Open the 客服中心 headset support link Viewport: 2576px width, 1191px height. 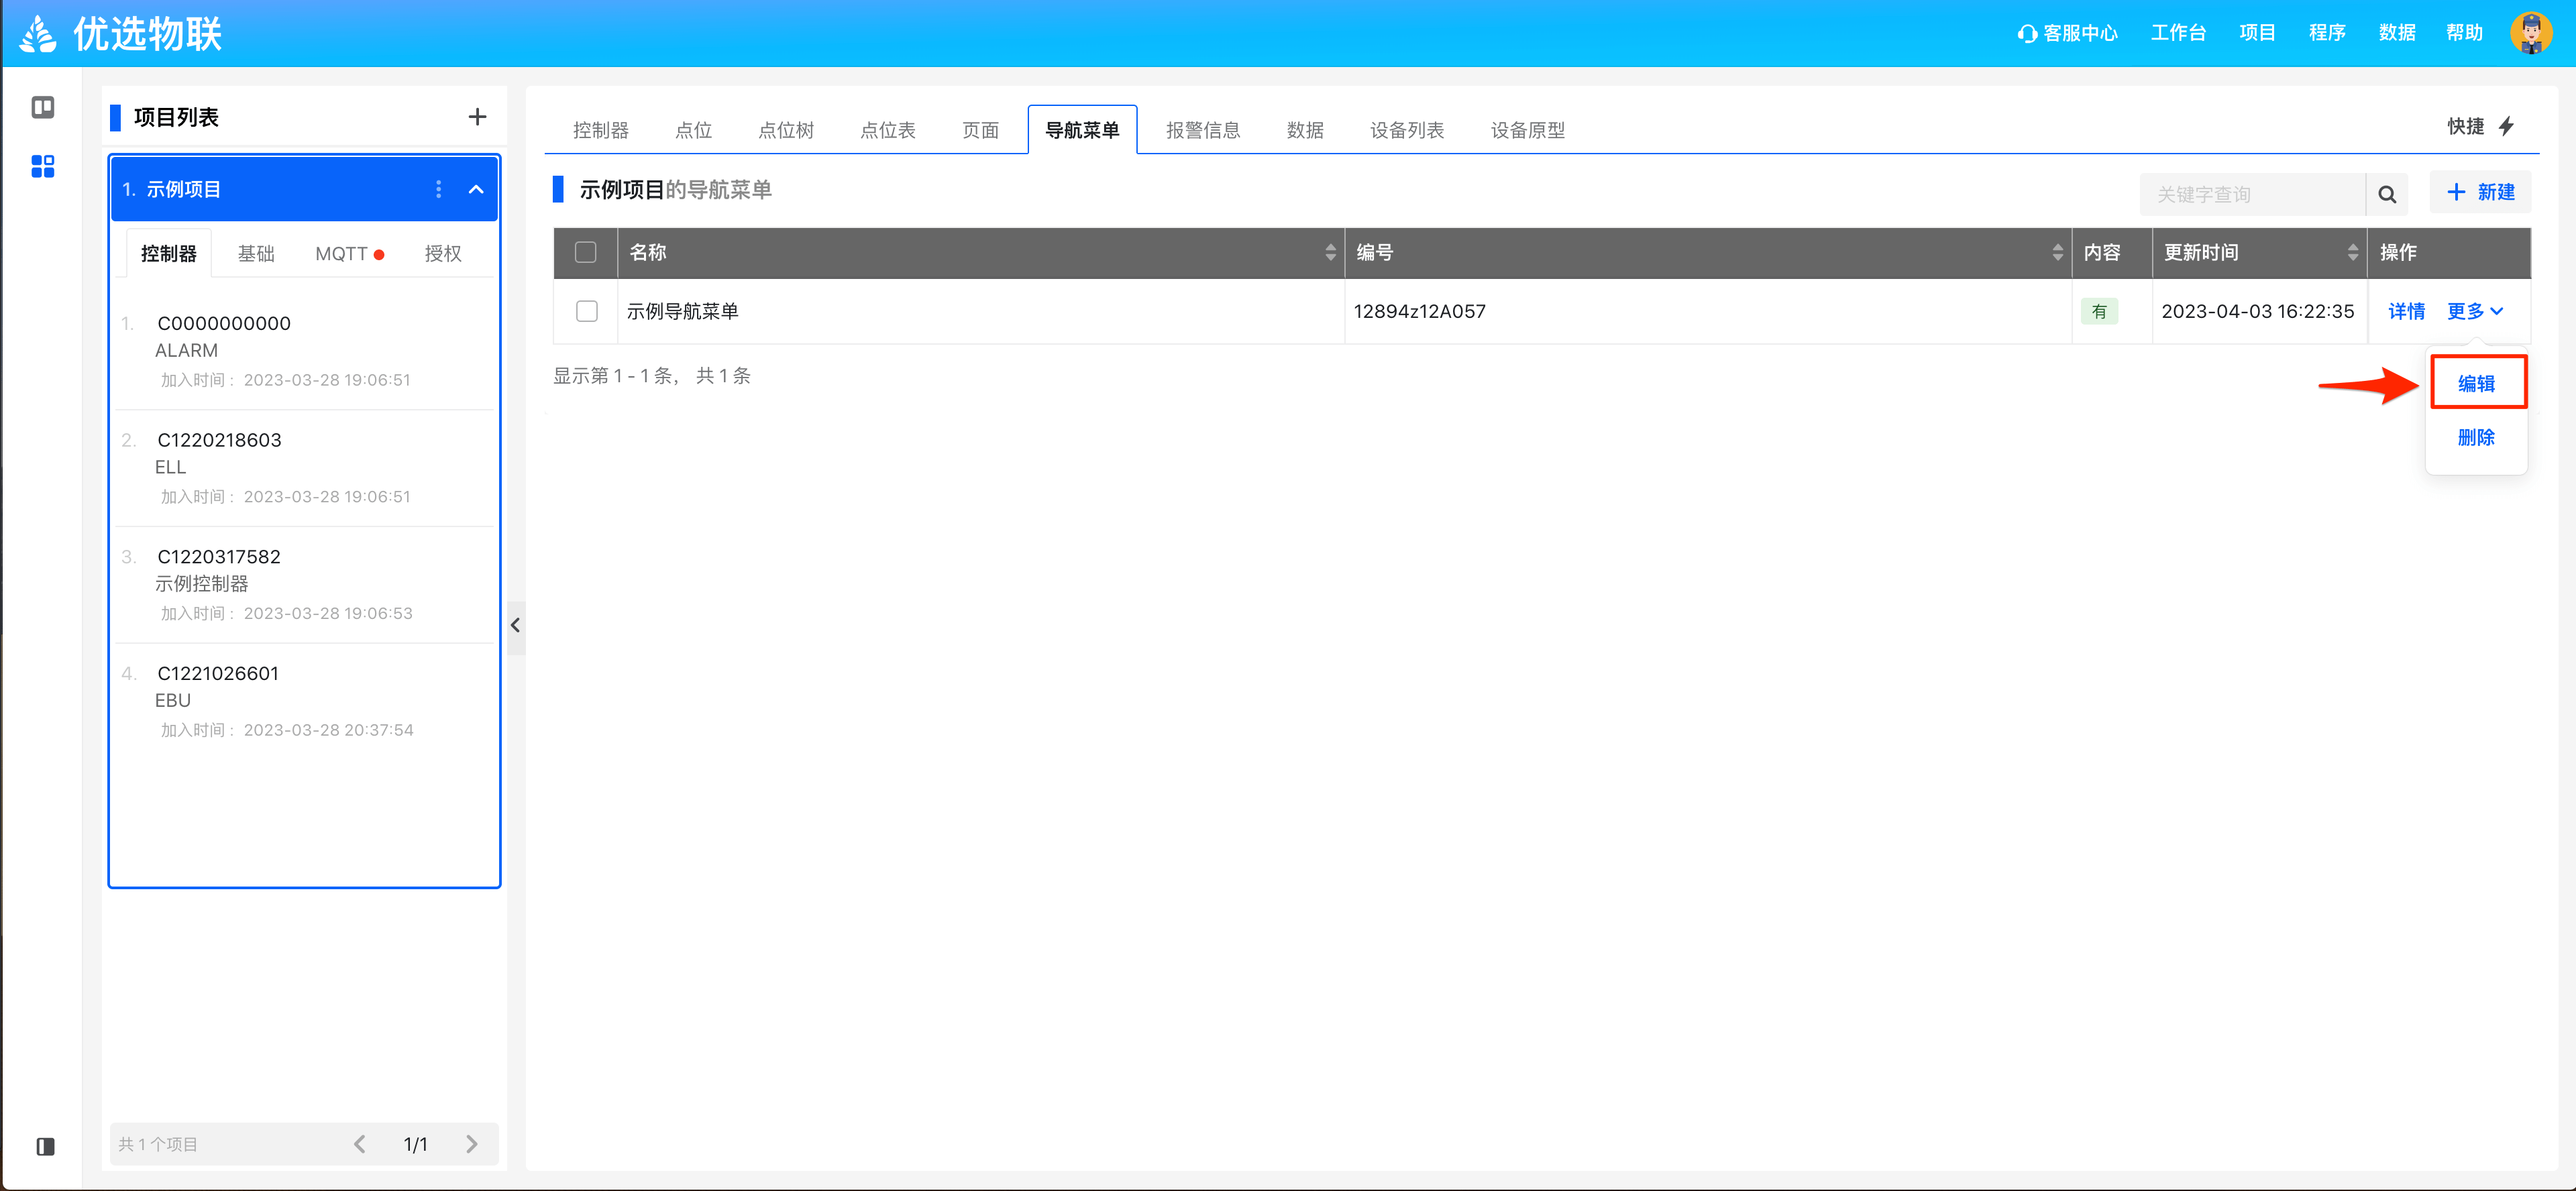pos(2067,33)
